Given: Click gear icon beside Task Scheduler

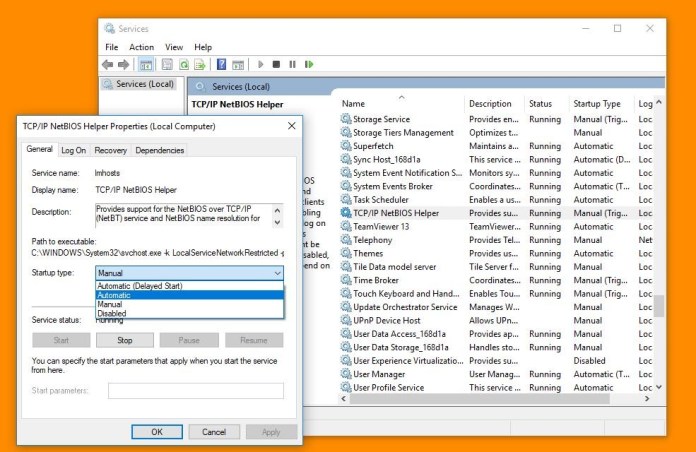Looking at the screenshot, I should (x=346, y=199).
